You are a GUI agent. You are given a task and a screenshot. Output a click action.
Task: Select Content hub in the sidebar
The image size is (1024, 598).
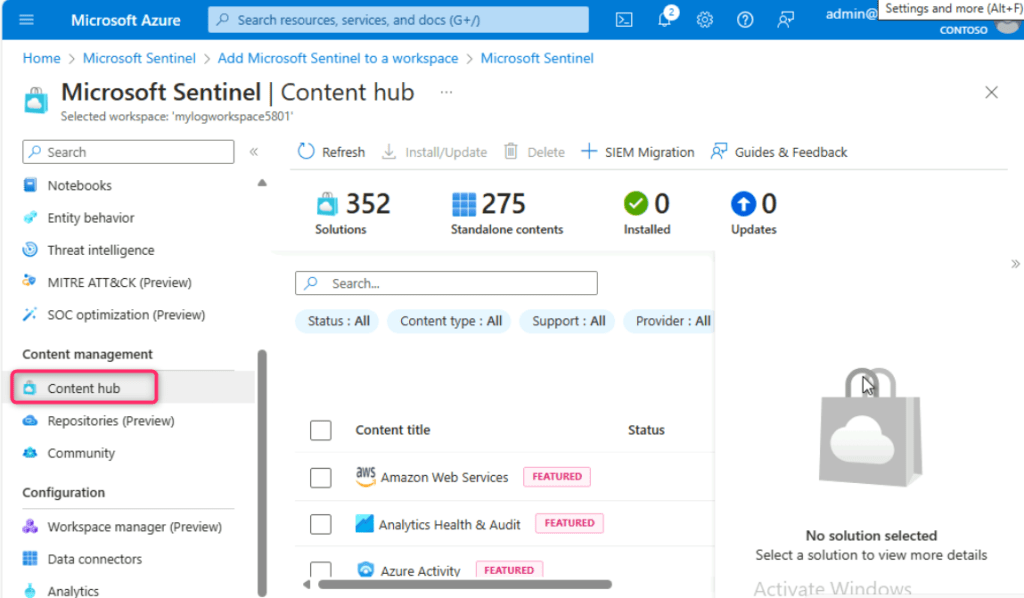[84, 388]
